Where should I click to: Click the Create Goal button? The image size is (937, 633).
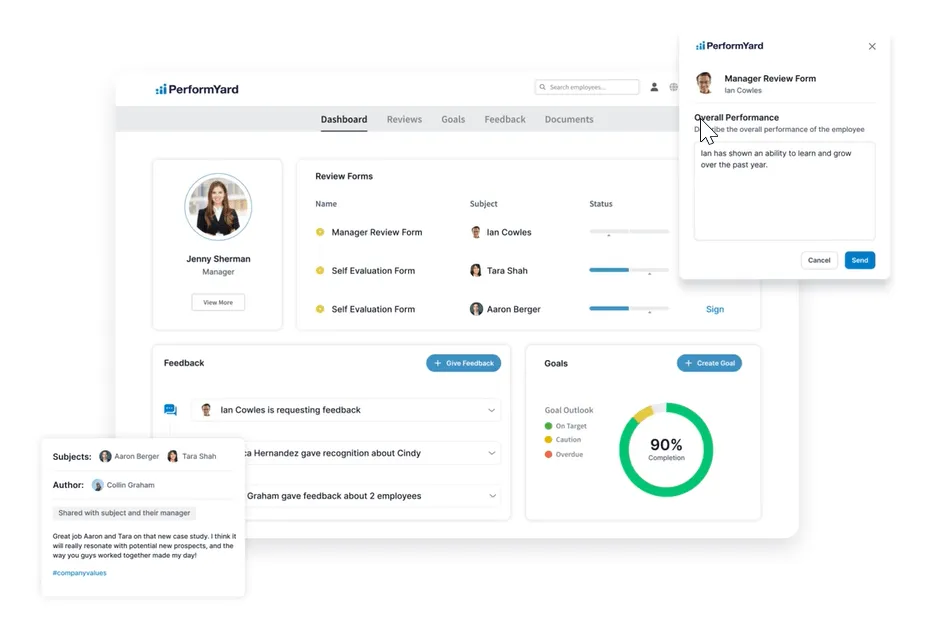709,363
